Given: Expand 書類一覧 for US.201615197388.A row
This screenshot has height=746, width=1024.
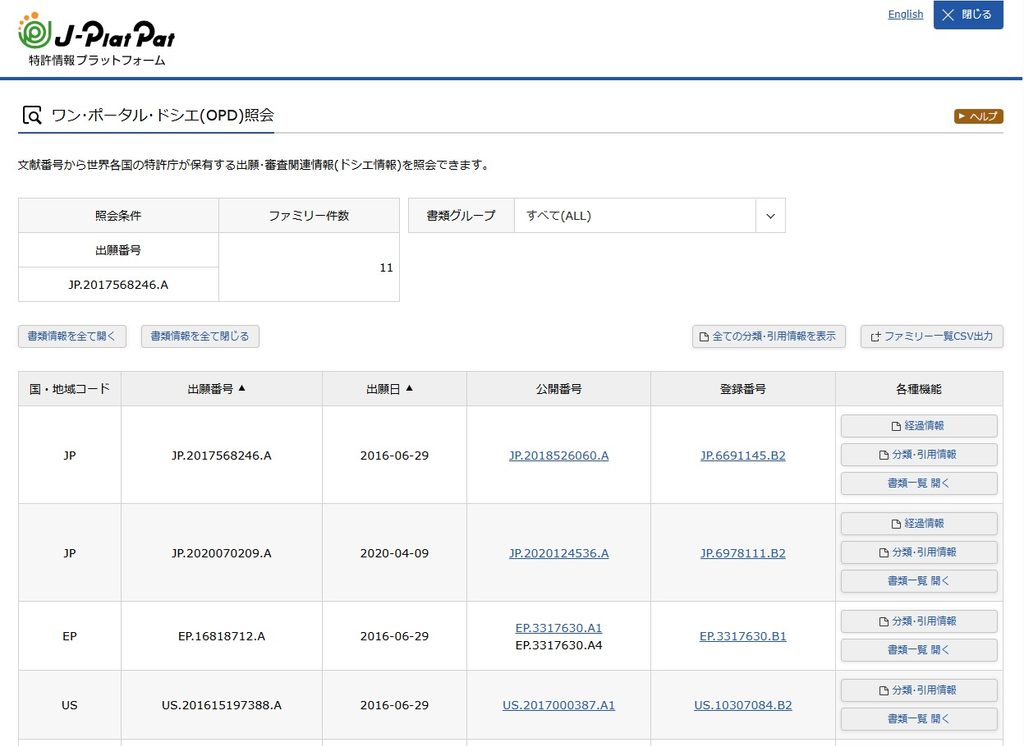Looking at the screenshot, I should pos(919,719).
